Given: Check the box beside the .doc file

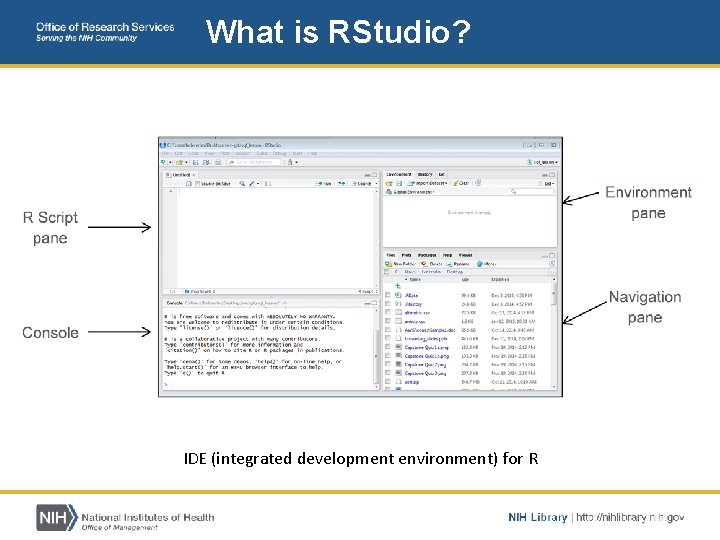Looking at the screenshot, I should coord(388,330).
